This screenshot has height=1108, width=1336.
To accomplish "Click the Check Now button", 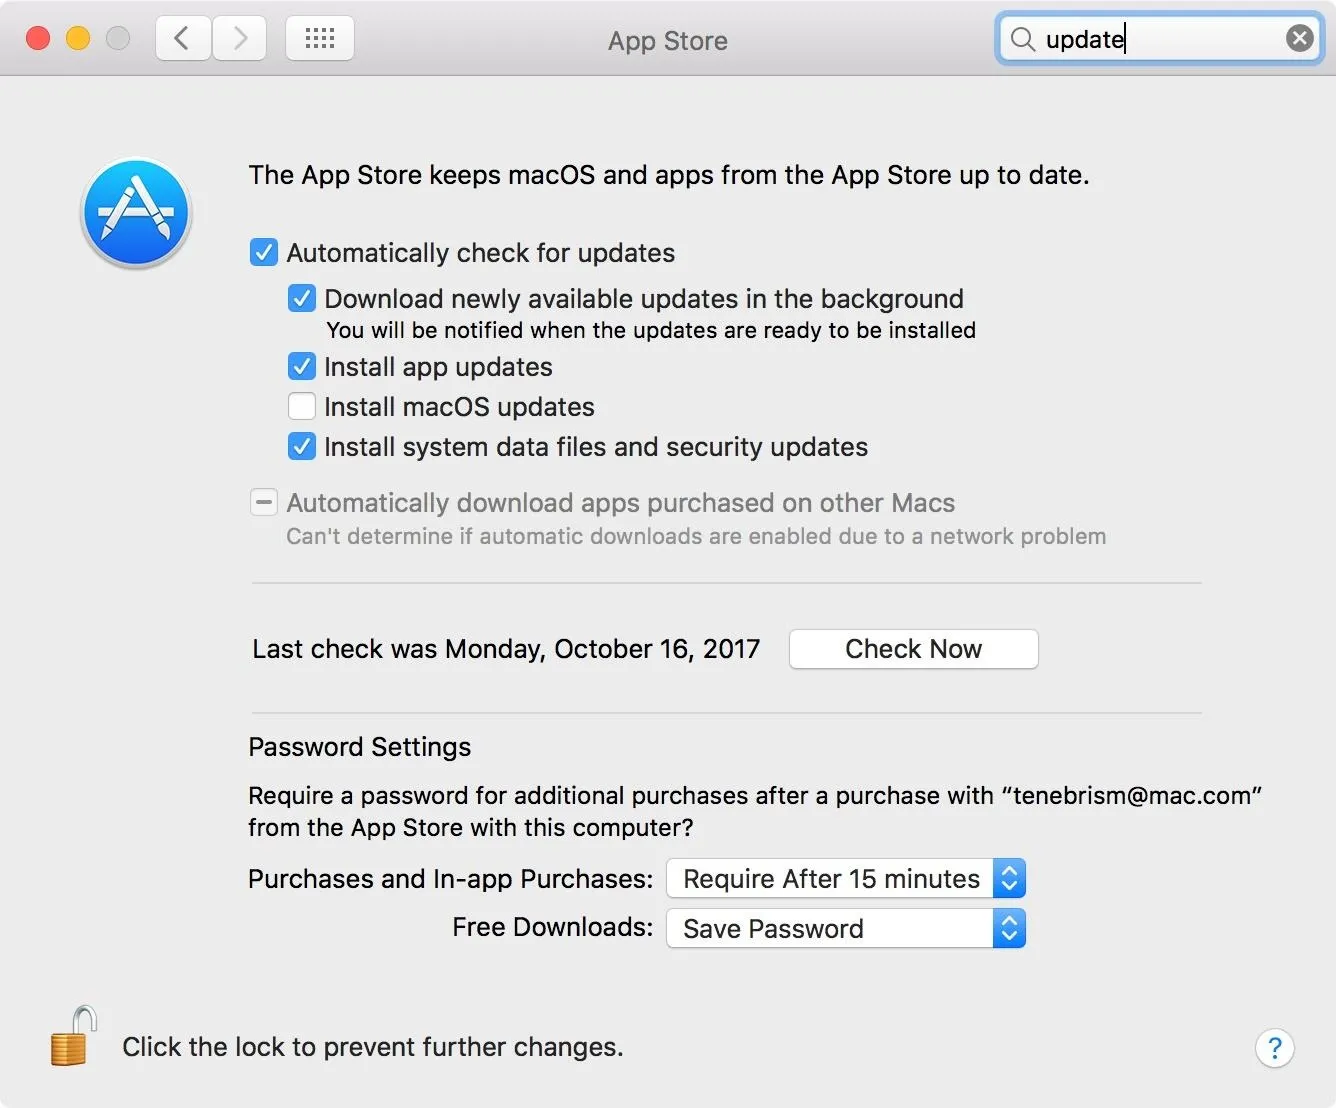I will pos(913,649).
